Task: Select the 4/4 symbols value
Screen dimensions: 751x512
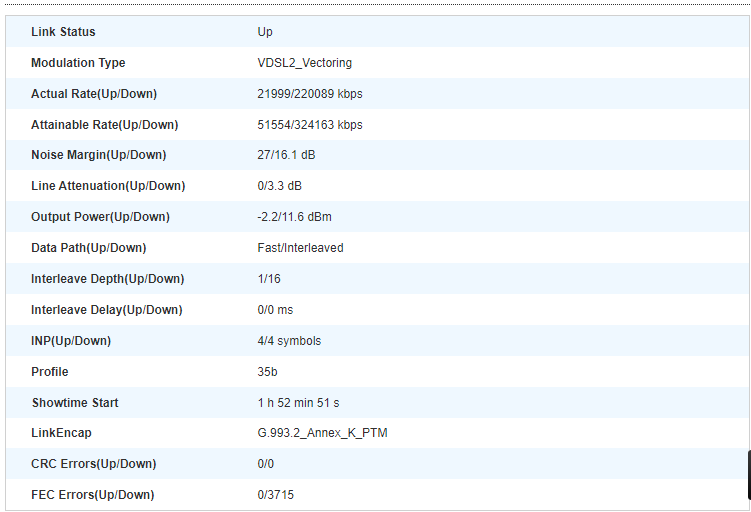Action: click(289, 341)
